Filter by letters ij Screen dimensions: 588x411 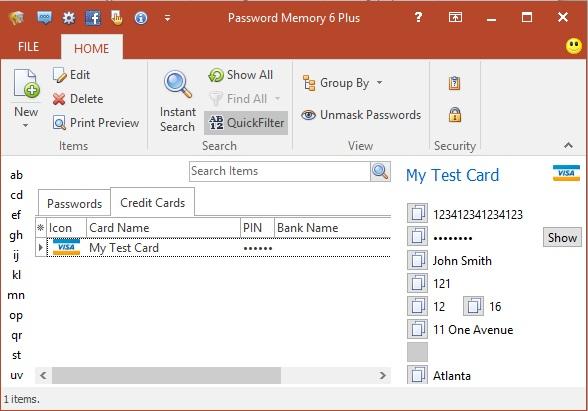(16, 255)
